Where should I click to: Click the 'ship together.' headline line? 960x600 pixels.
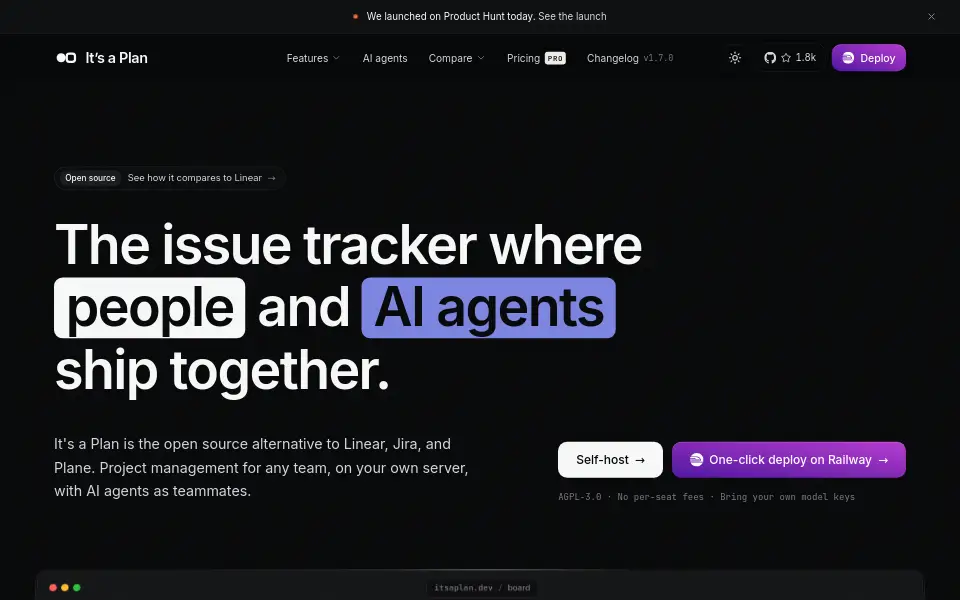point(222,371)
